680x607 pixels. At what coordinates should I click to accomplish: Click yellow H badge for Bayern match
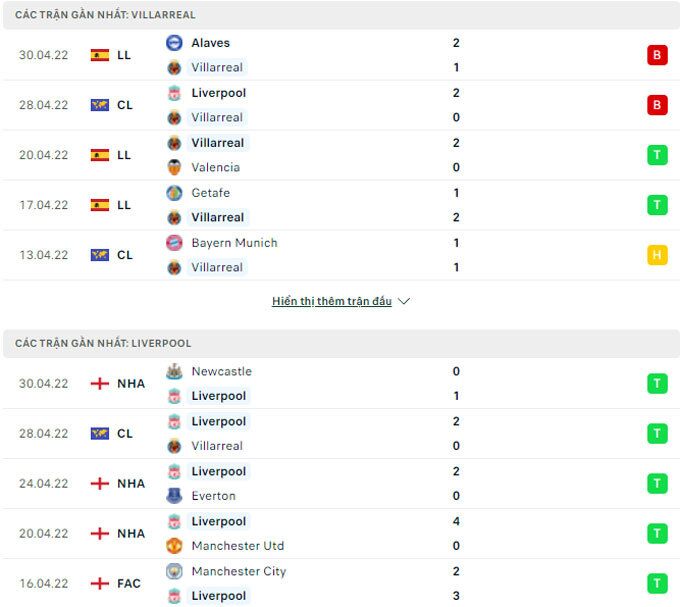click(657, 255)
